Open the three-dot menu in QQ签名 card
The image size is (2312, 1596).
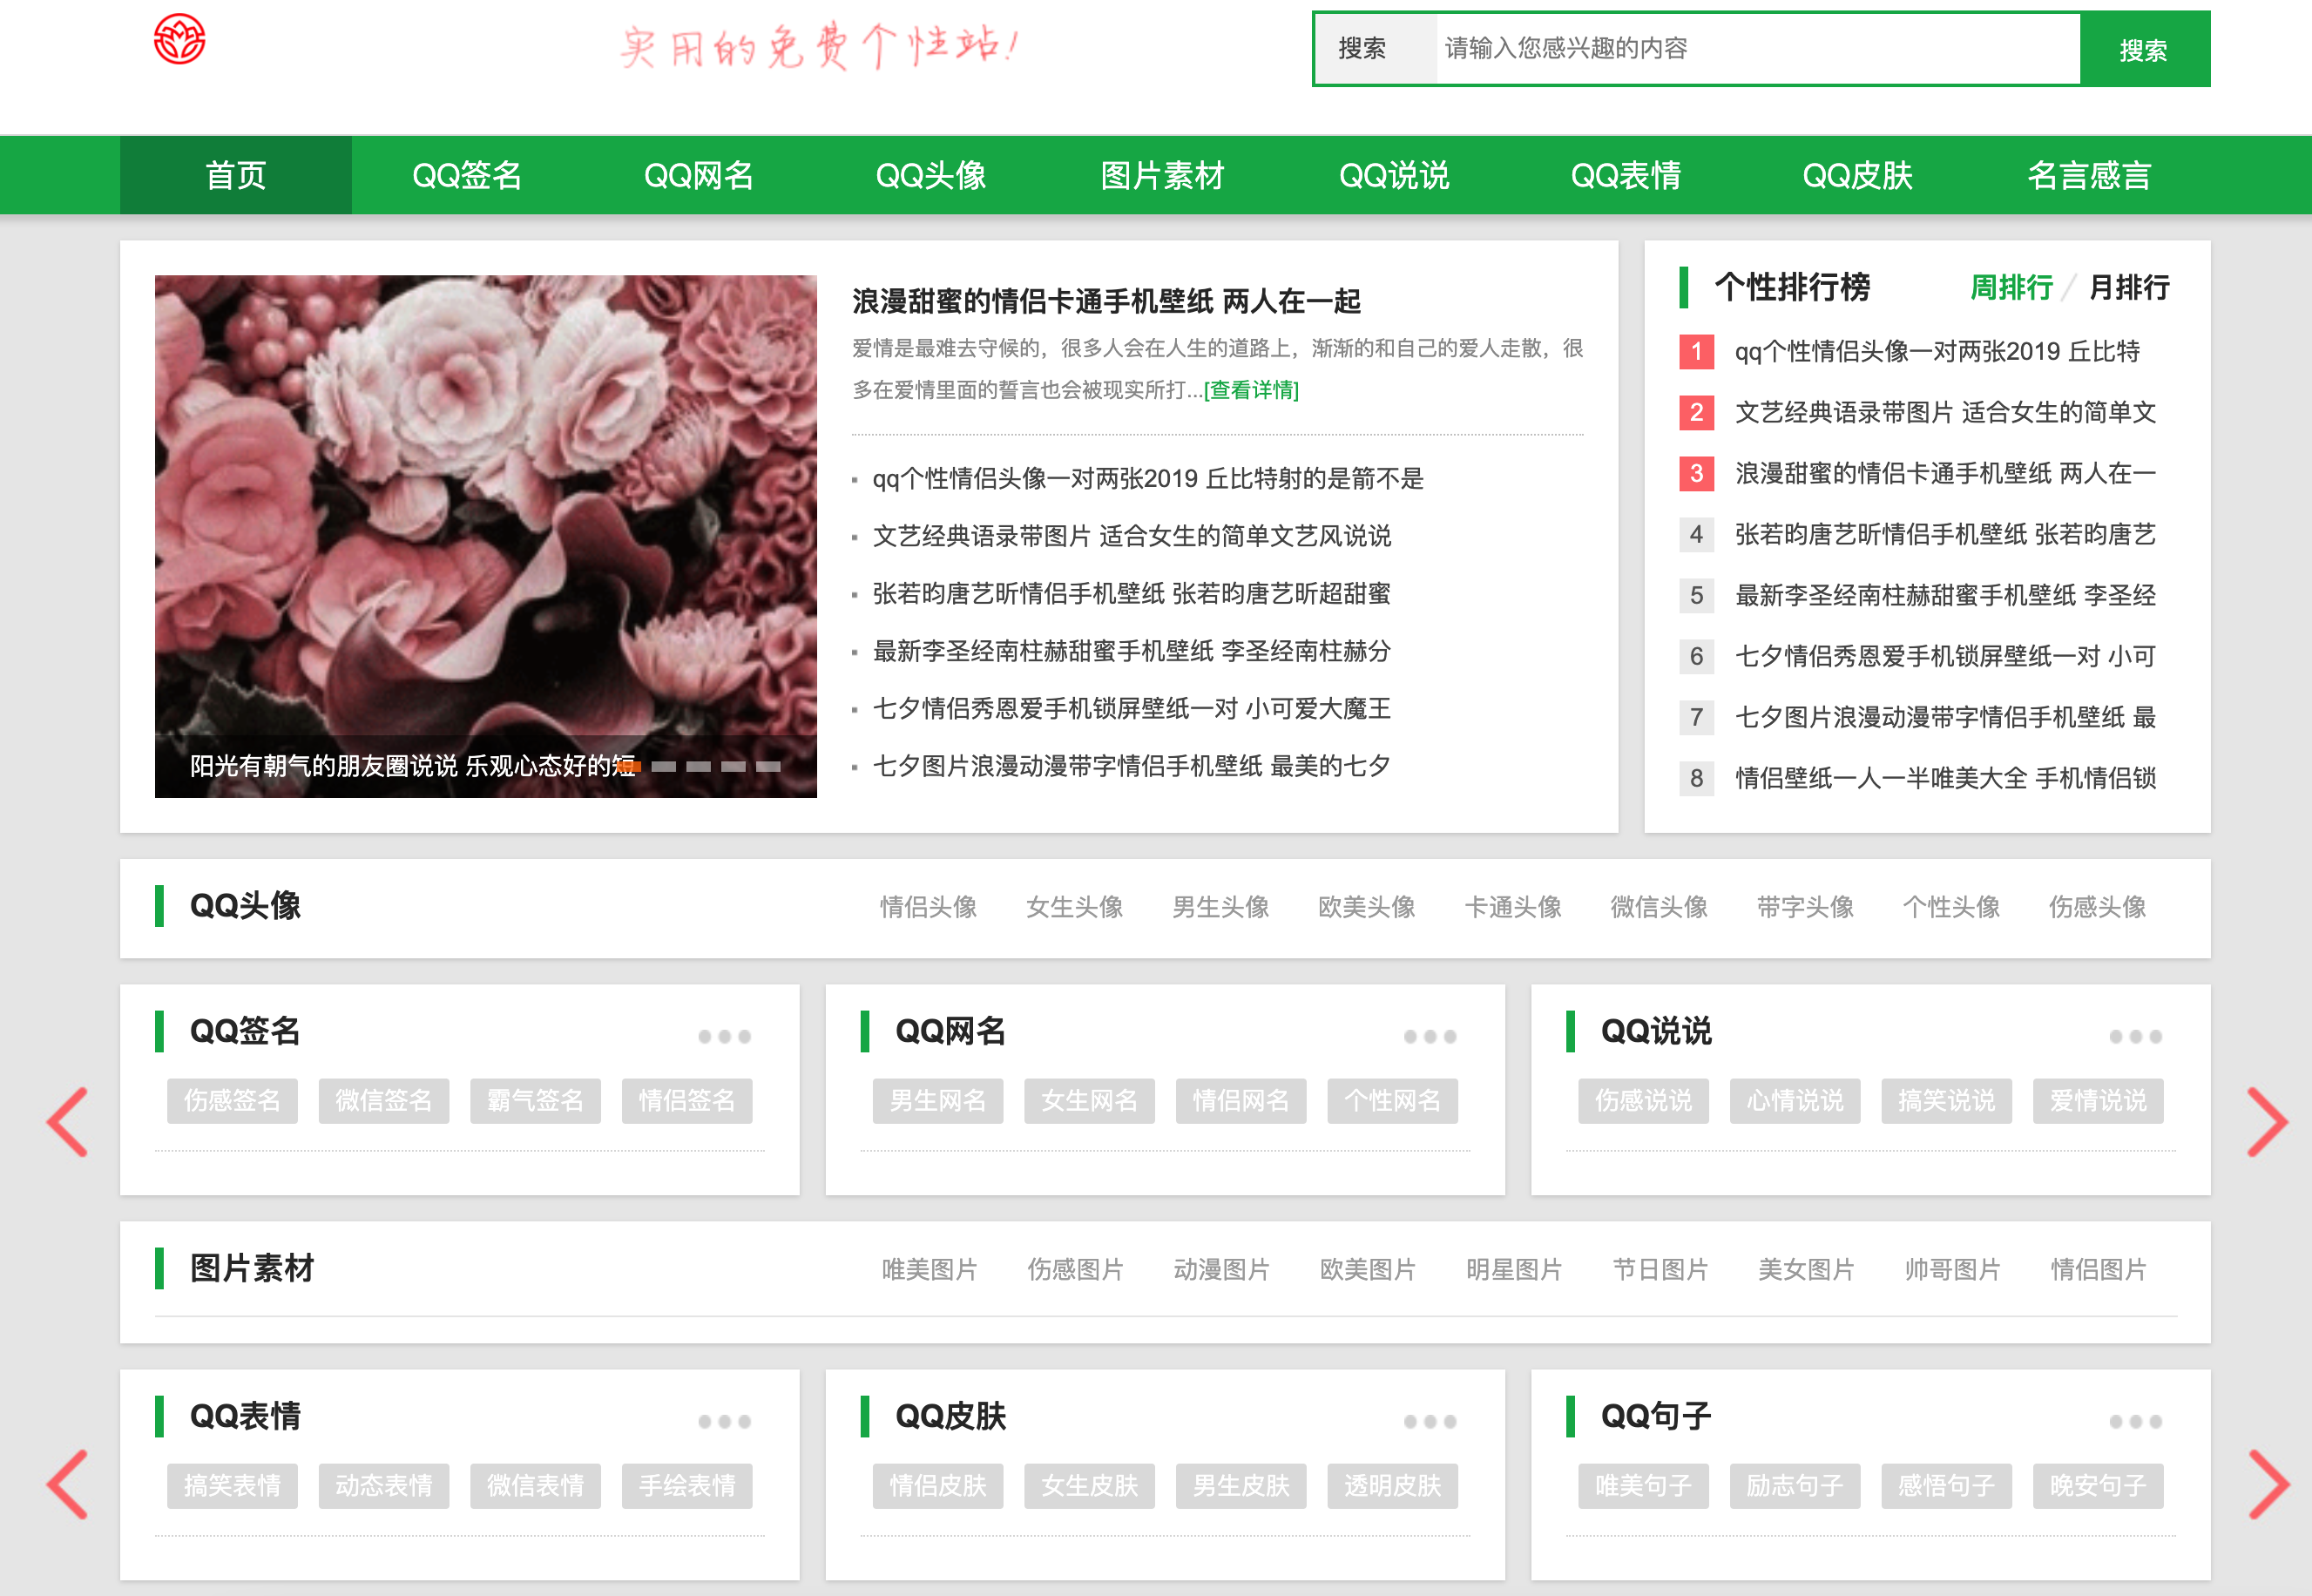pos(724,1036)
